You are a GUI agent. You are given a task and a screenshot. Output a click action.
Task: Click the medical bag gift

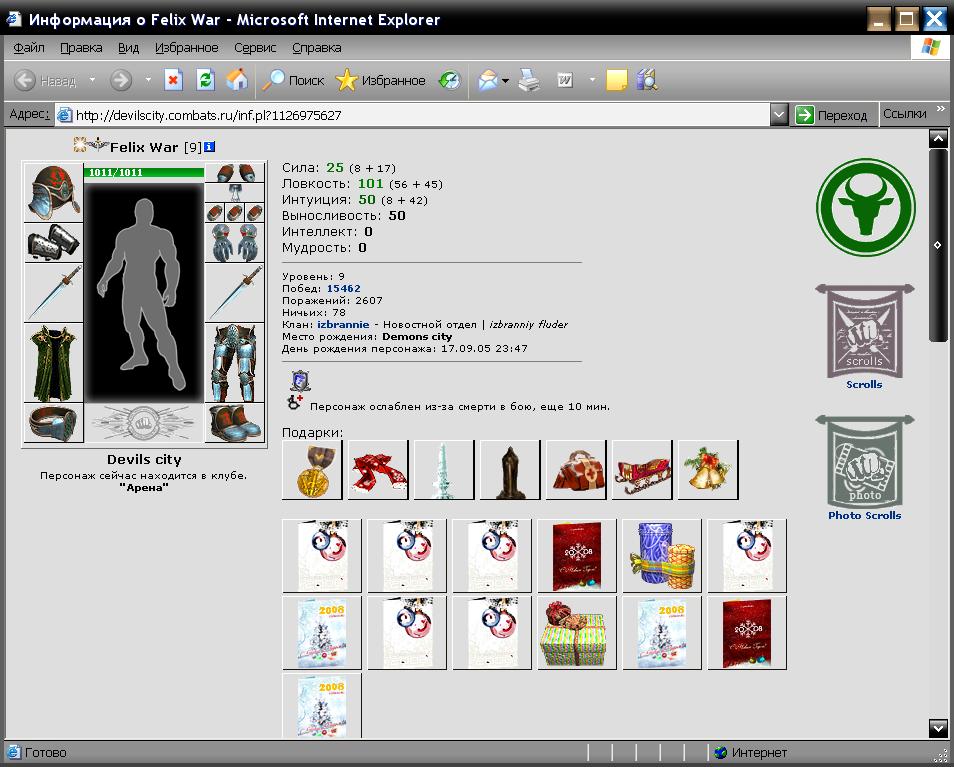click(576, 470)
